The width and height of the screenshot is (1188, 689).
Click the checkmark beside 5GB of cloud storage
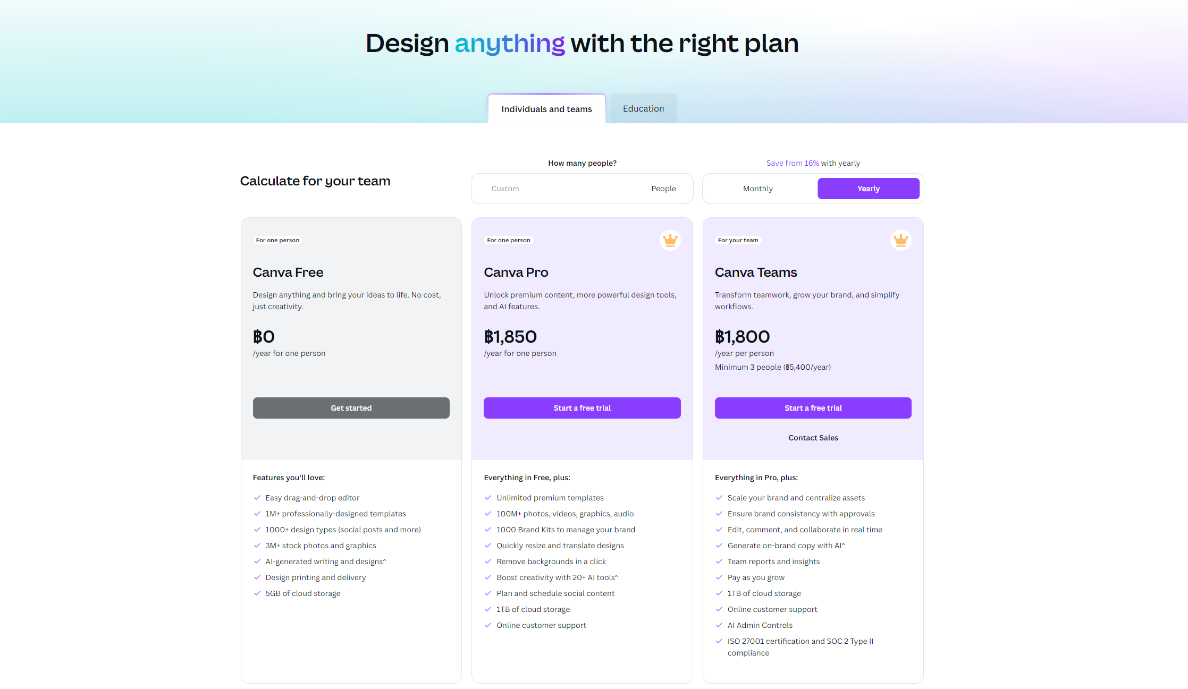point(257,593)
